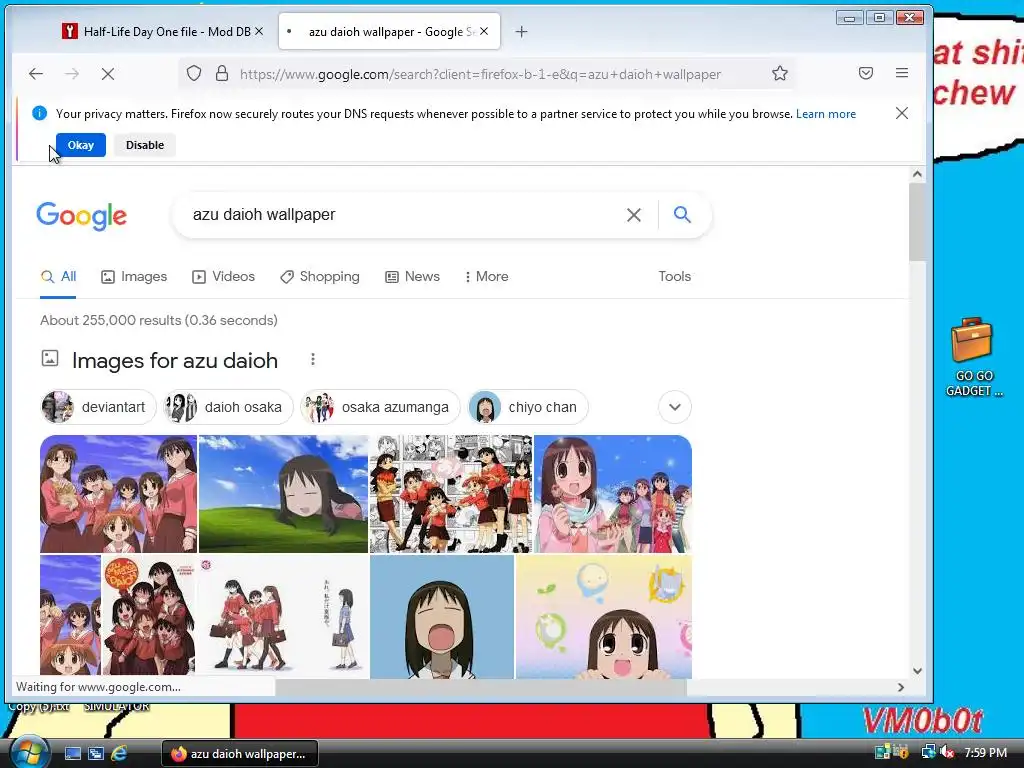Save page to Pocket

tap(866, 73)
